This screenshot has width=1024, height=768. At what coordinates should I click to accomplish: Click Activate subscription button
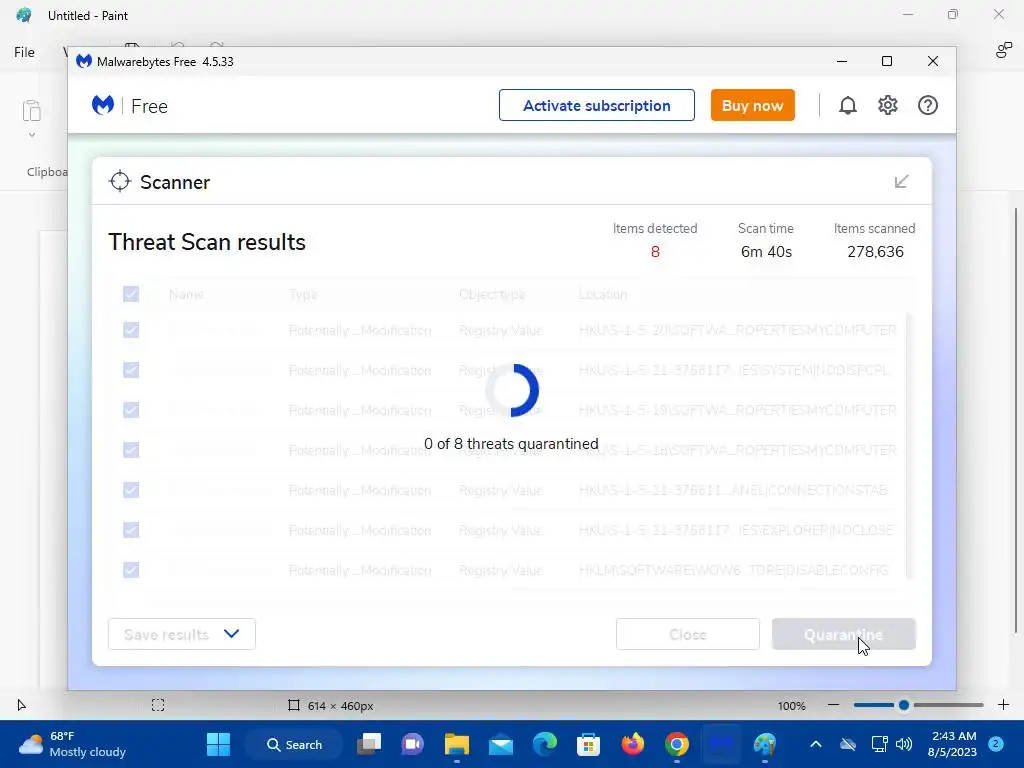[x=596, y=105]
